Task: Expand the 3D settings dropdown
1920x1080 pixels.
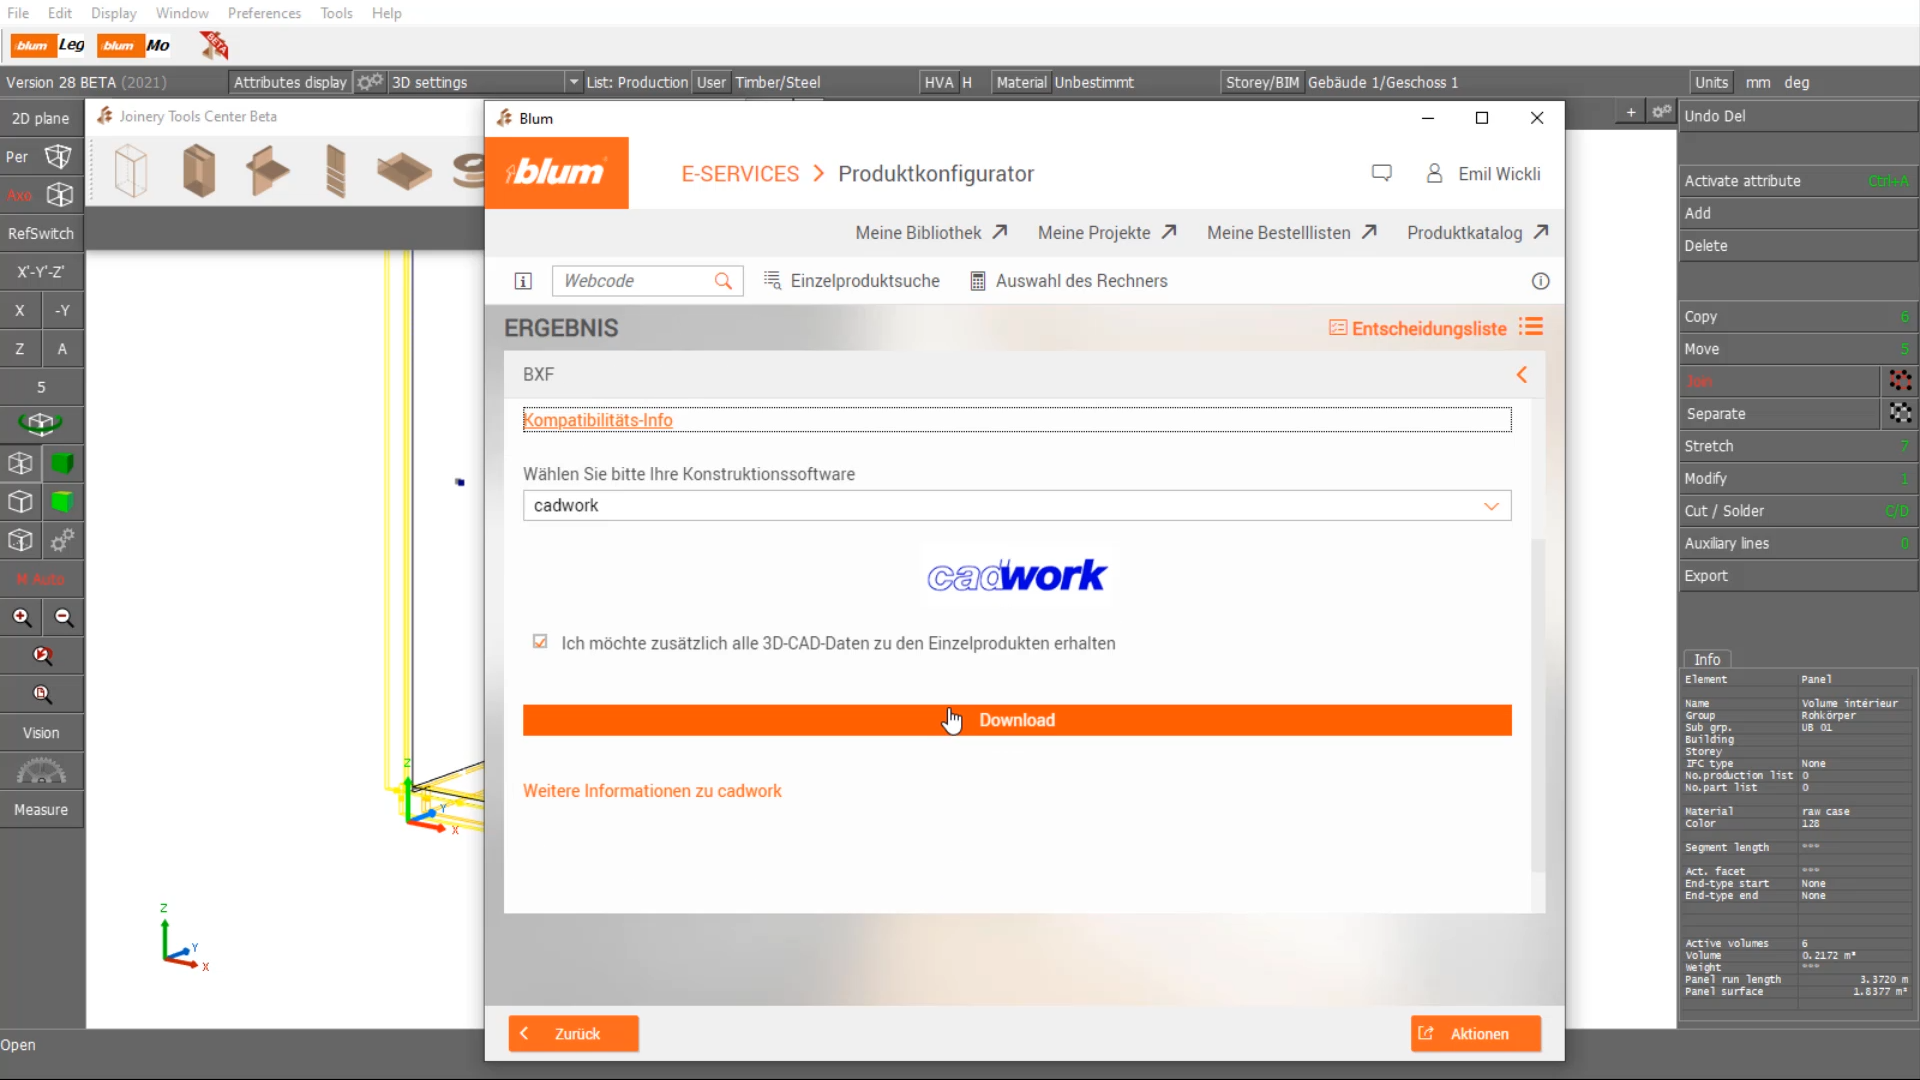Action: coord(573,82)
